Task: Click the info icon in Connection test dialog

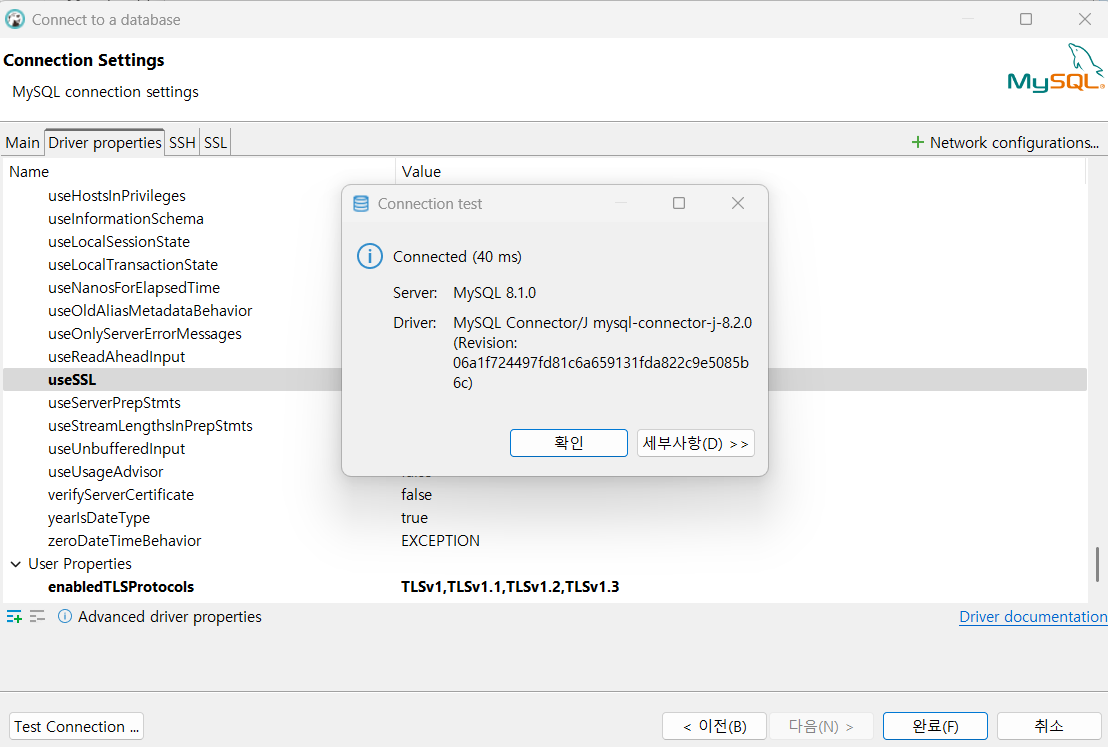Action: click(370, 257)
